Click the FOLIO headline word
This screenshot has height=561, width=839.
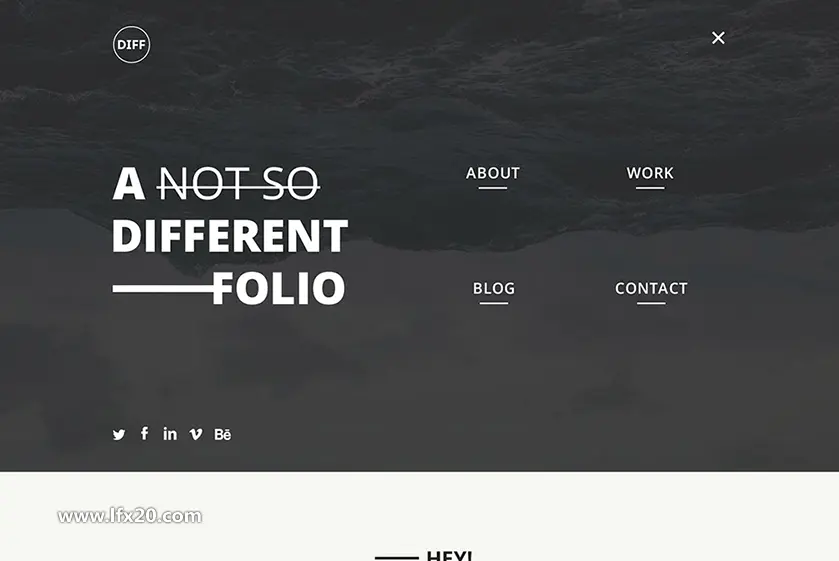pos(279,288)
